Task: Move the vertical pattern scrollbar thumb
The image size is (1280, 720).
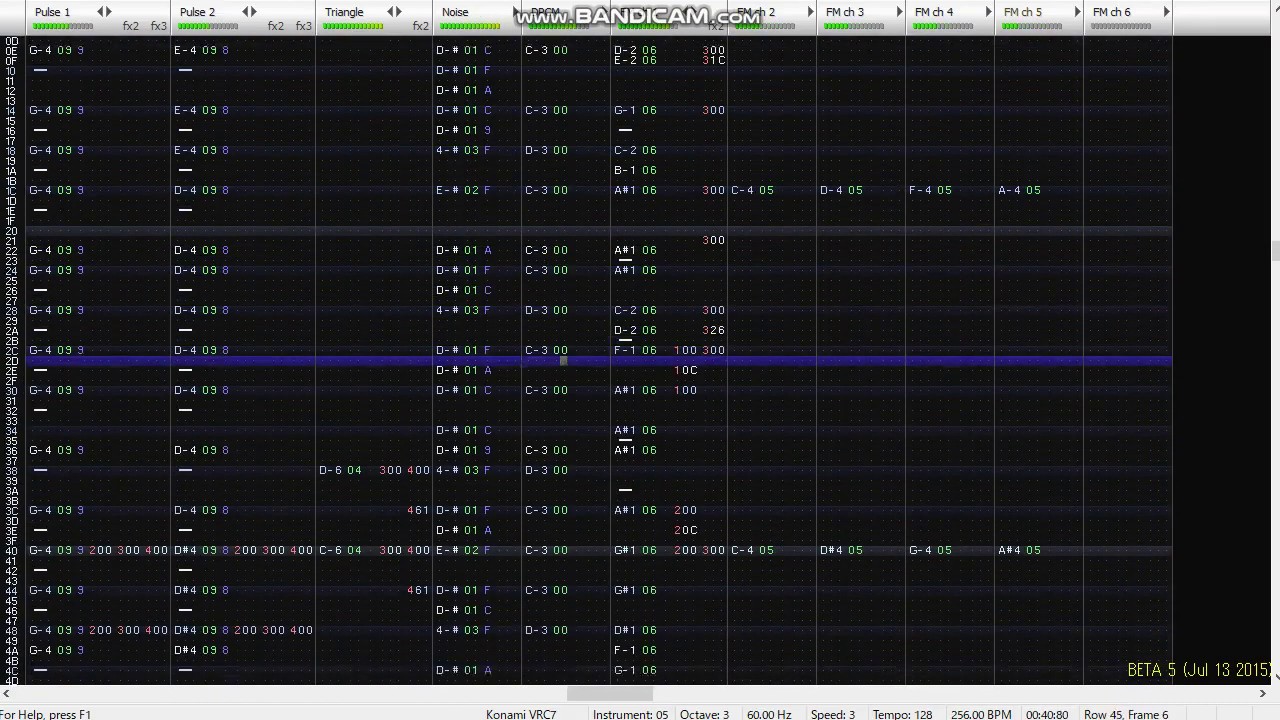Action: (1274, 250)
